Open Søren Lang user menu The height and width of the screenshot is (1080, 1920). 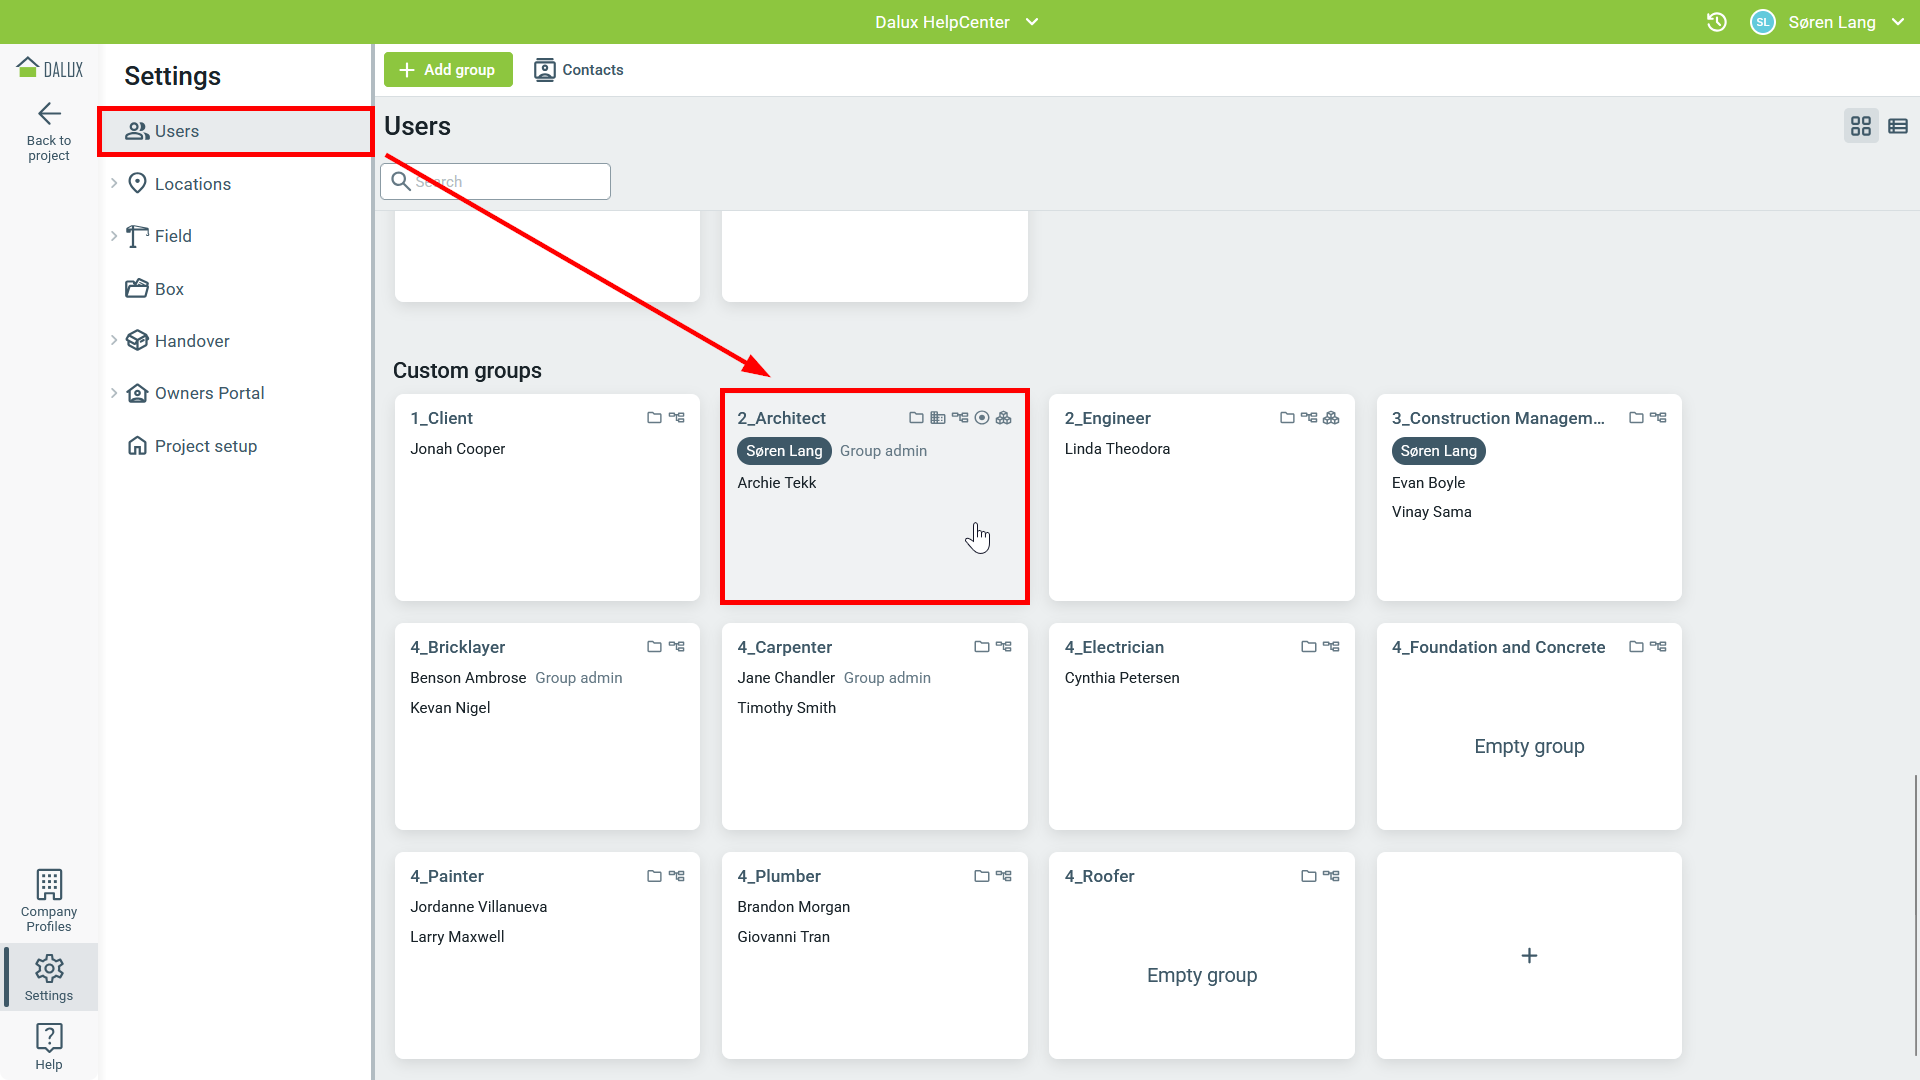(1830, 22)
